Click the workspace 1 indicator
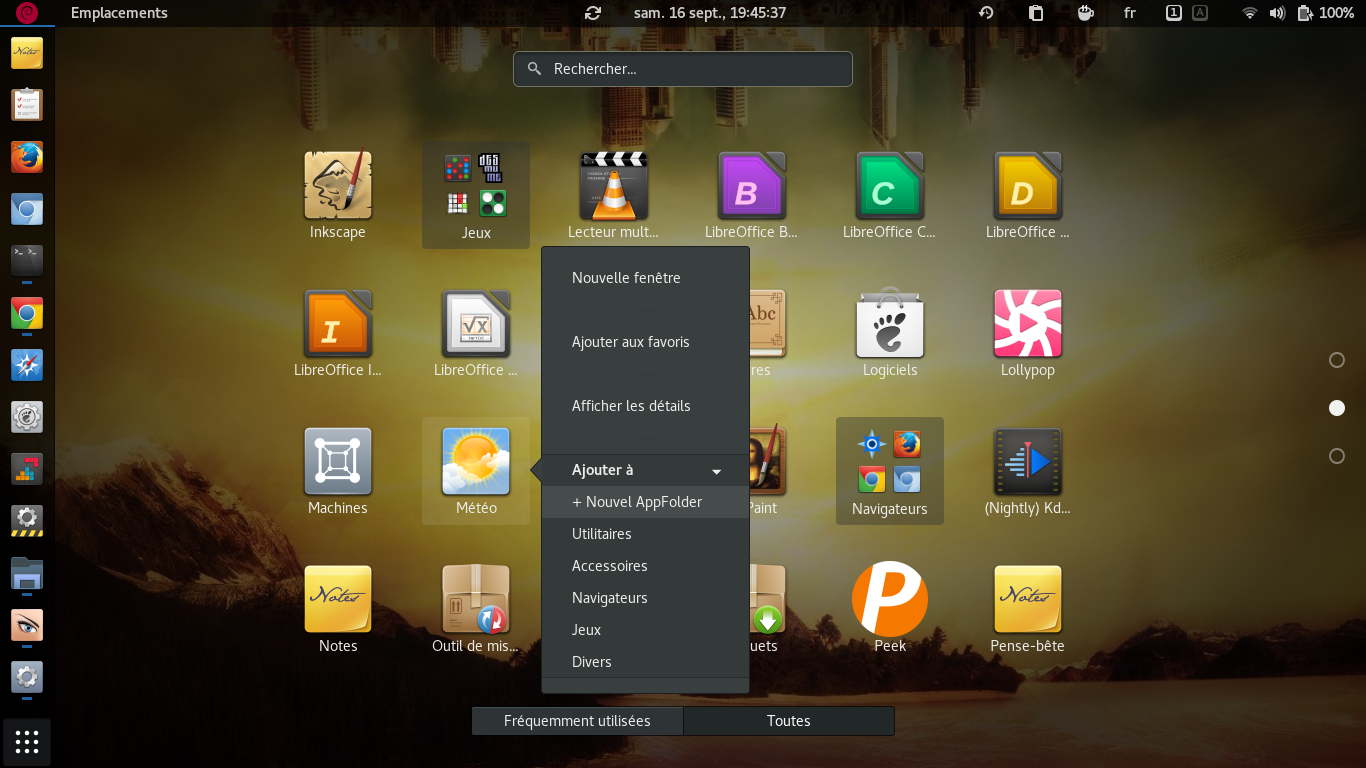 pos(1174,13)
